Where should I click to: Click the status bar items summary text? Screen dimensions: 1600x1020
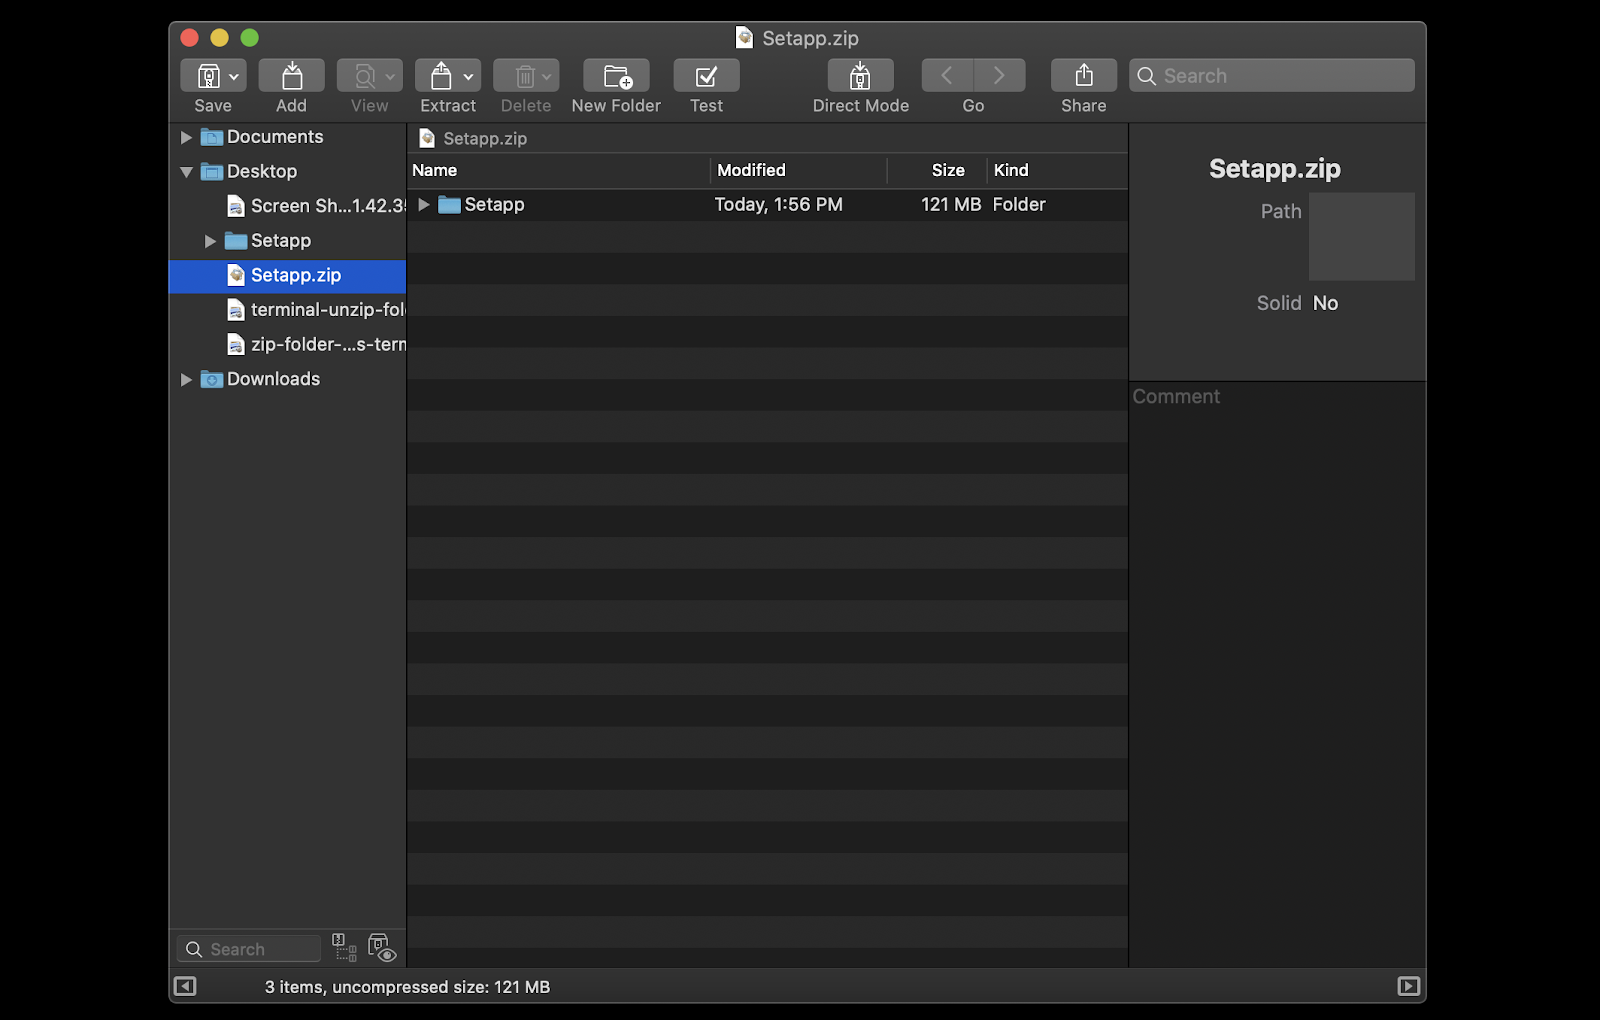[x=407, y=987]
